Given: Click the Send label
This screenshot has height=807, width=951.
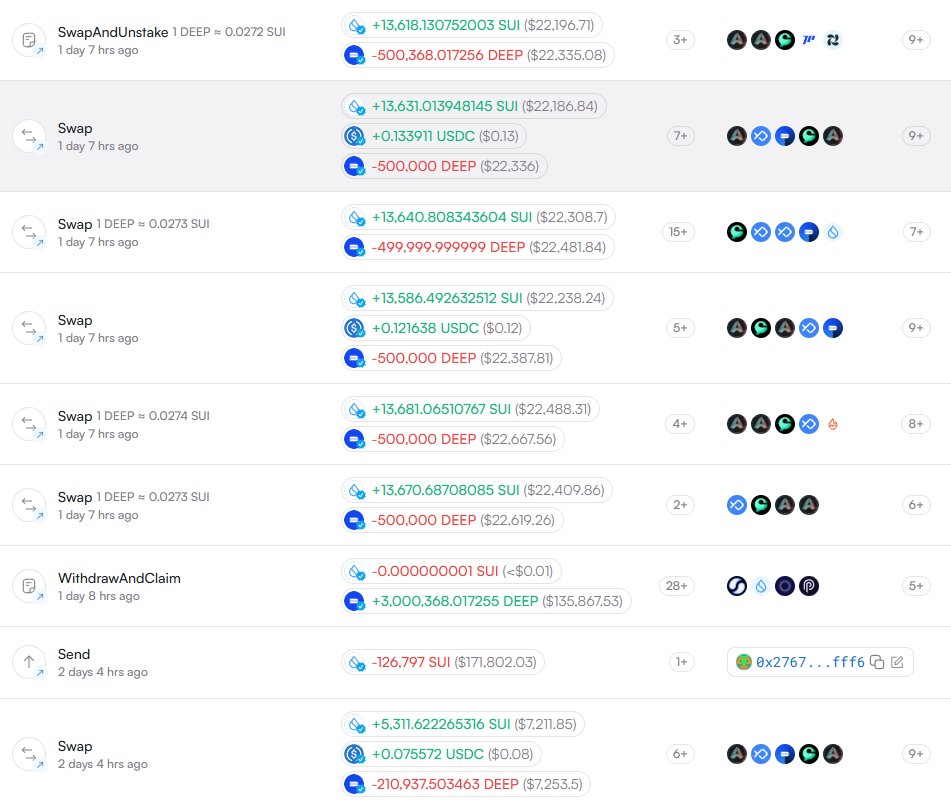Looking at the screenshot, I should pyautogui.click(x=74, y=655).
